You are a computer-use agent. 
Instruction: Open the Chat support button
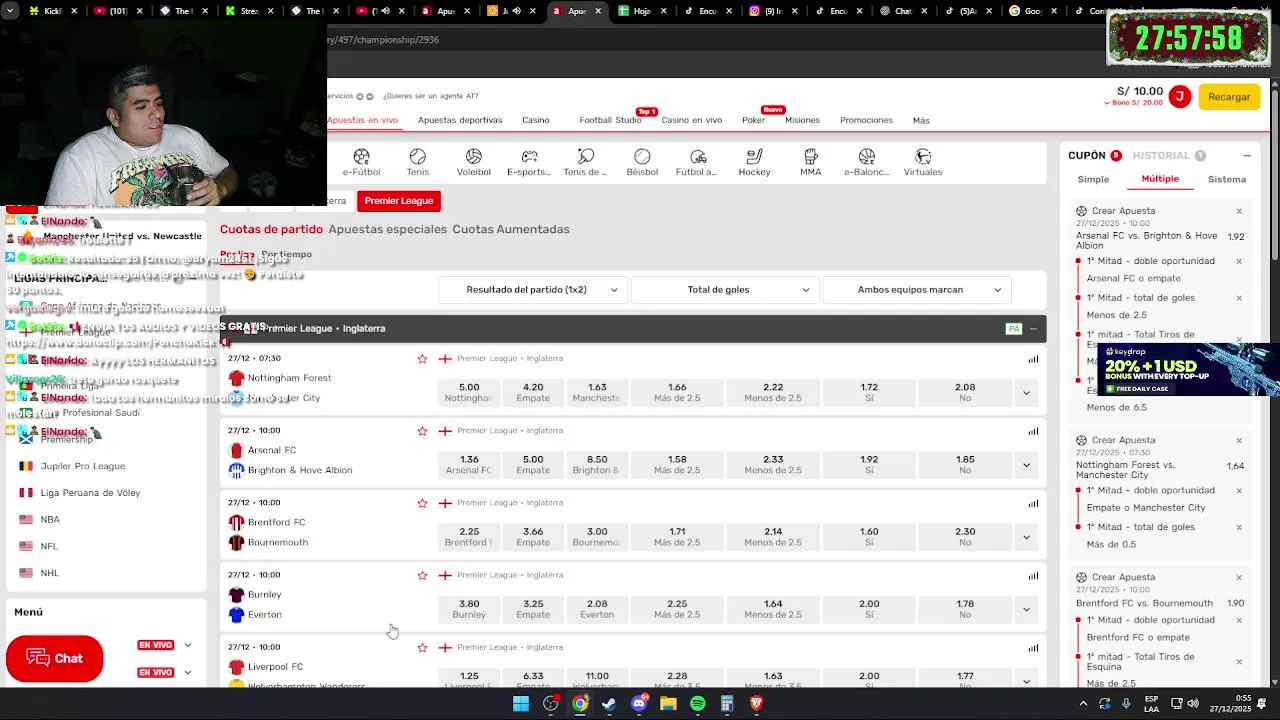tap(54, 658)
